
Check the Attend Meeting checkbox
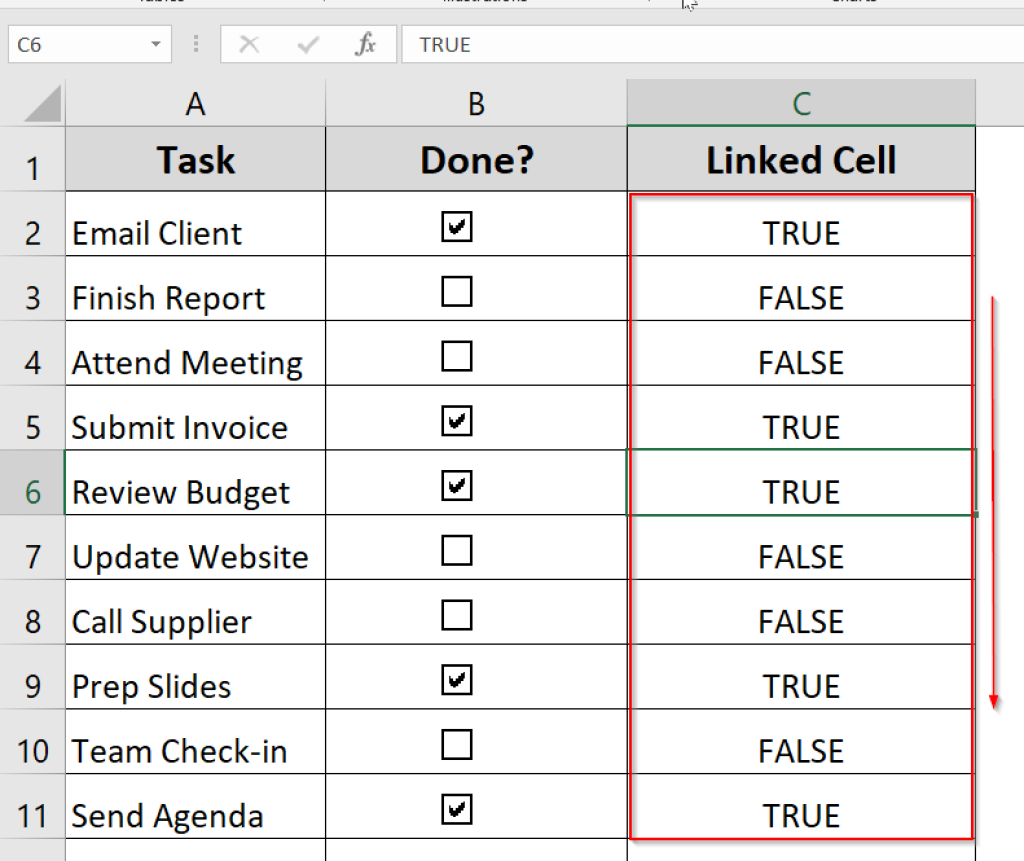pos(456,356)
